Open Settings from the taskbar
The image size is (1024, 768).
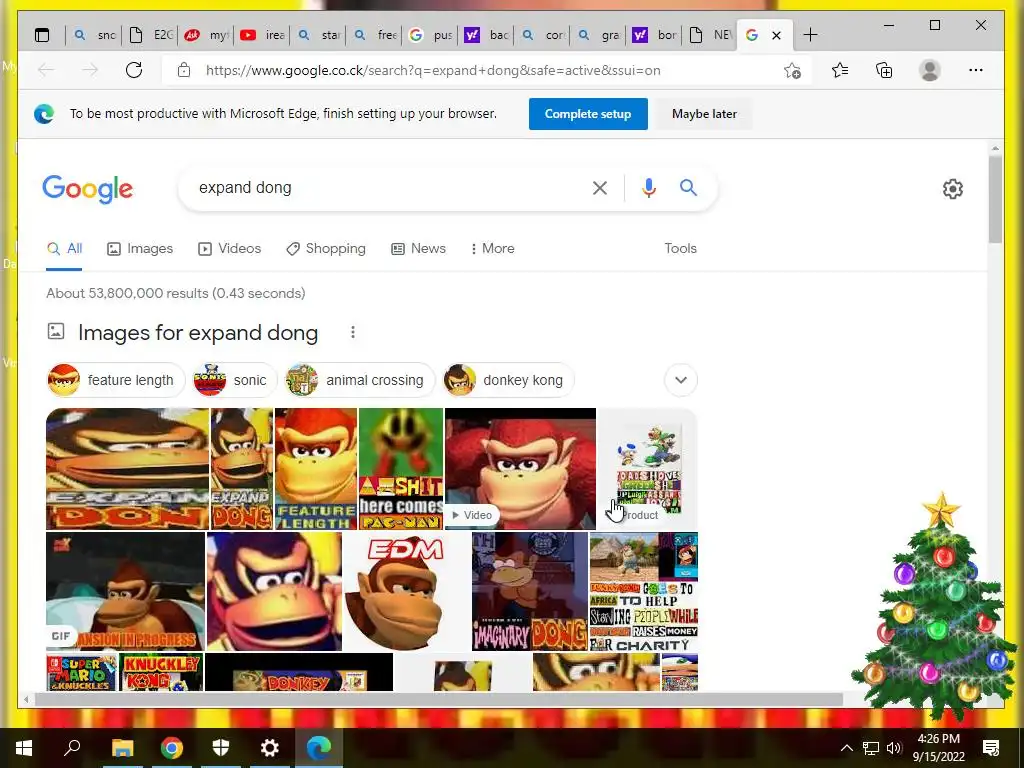(270, 748)
